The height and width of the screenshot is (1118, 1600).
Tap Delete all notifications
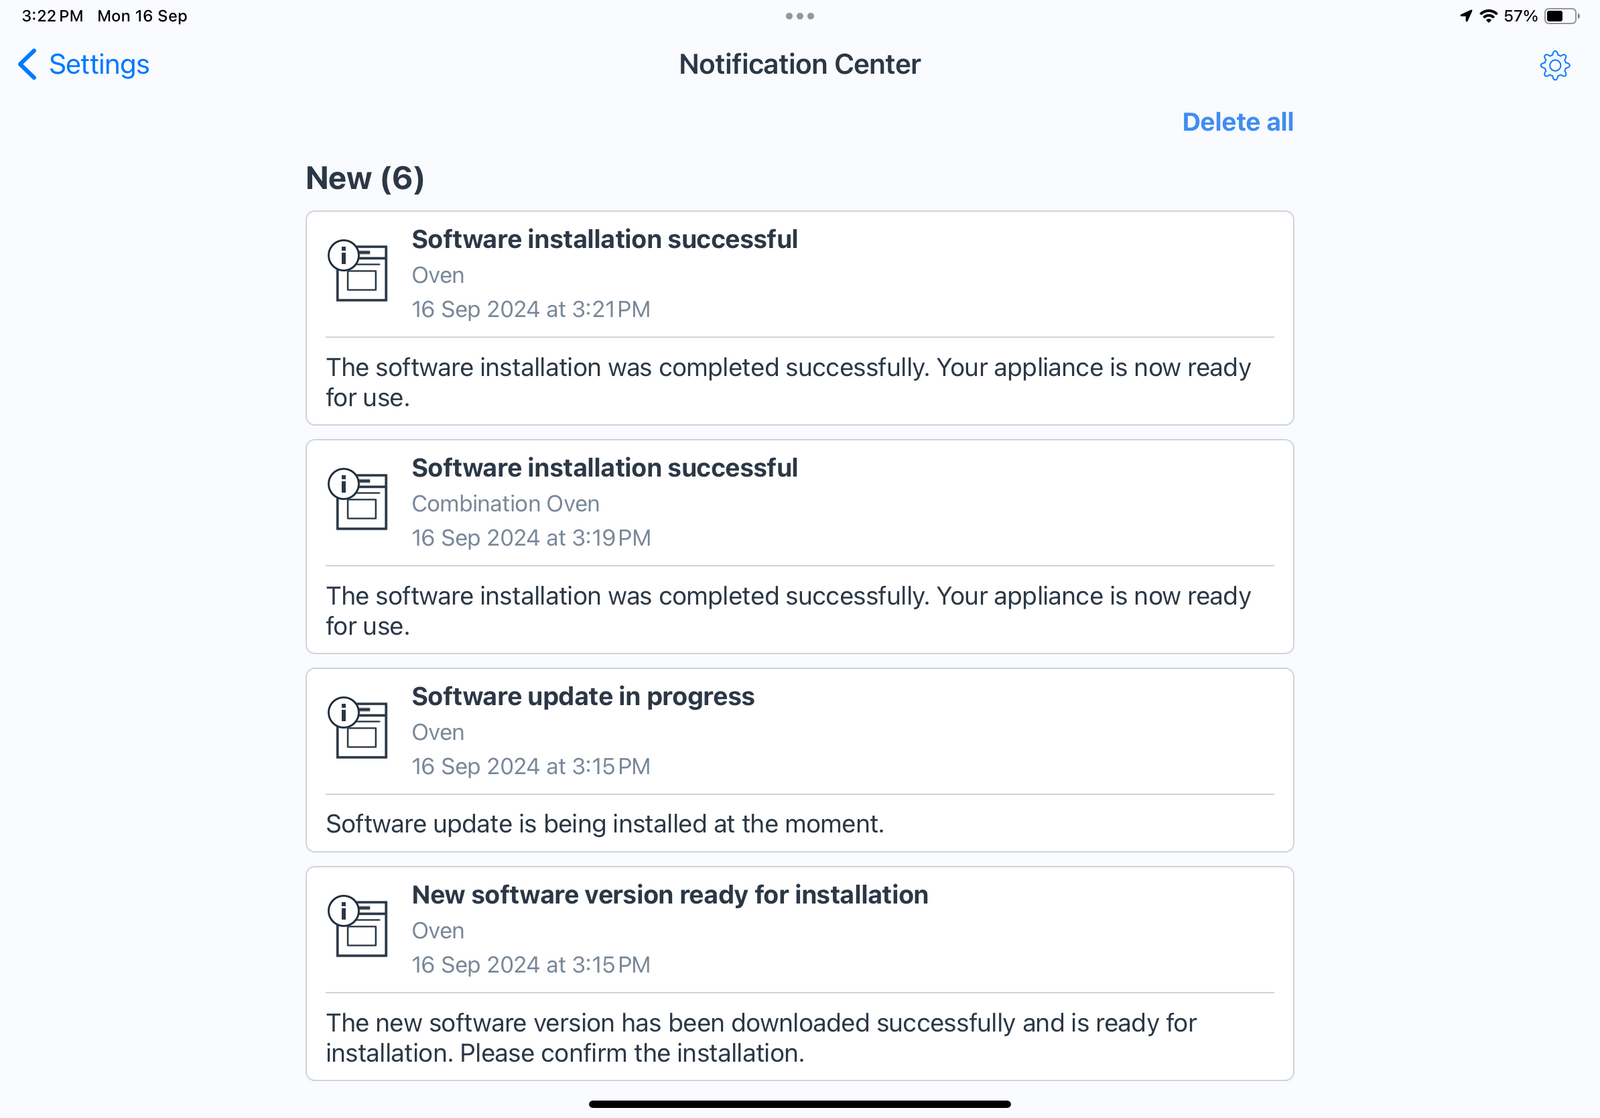[1237, 122]
